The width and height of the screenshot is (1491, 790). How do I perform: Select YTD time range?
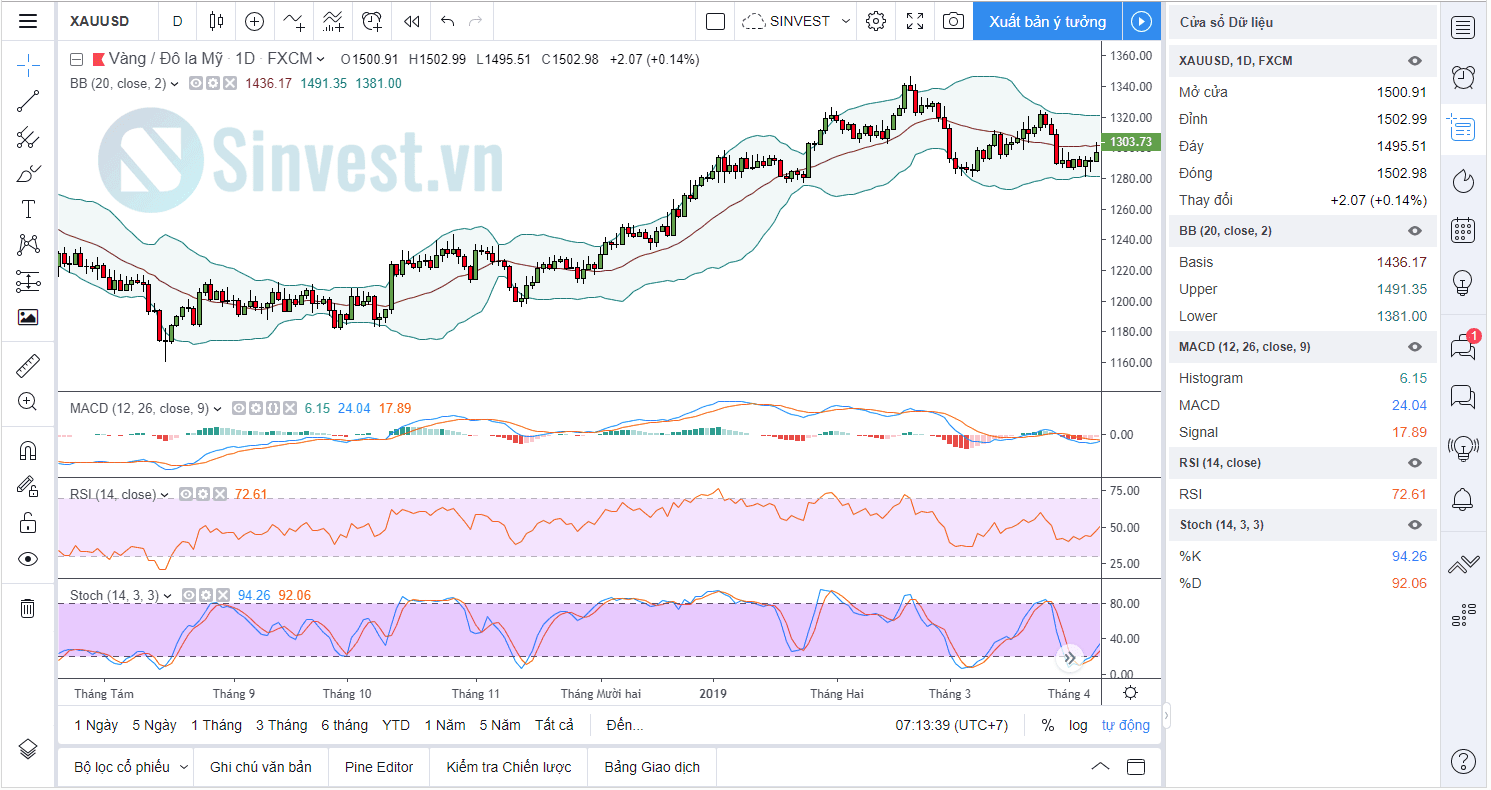coord(396,725)
